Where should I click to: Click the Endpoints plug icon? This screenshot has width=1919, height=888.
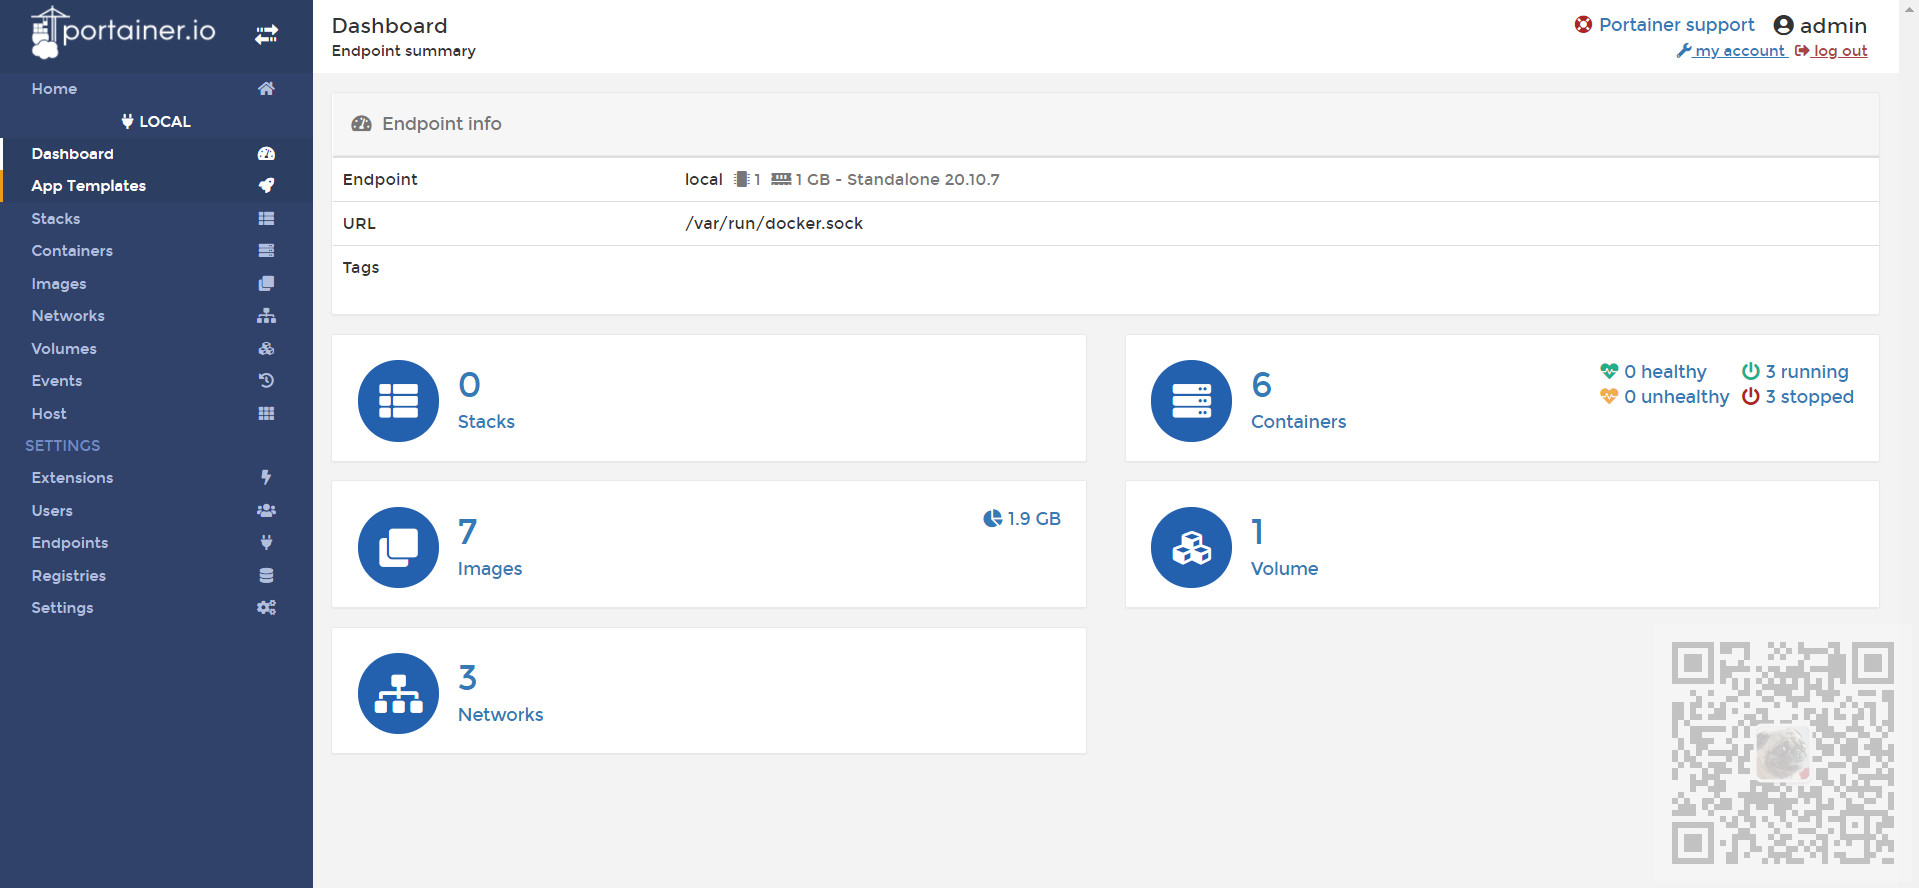tap(266, 542)
